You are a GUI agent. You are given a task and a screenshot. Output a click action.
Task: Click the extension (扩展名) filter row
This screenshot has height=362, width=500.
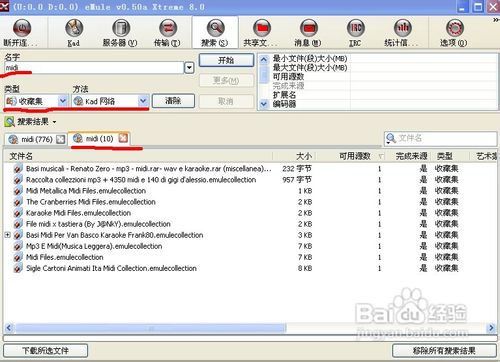383,95
